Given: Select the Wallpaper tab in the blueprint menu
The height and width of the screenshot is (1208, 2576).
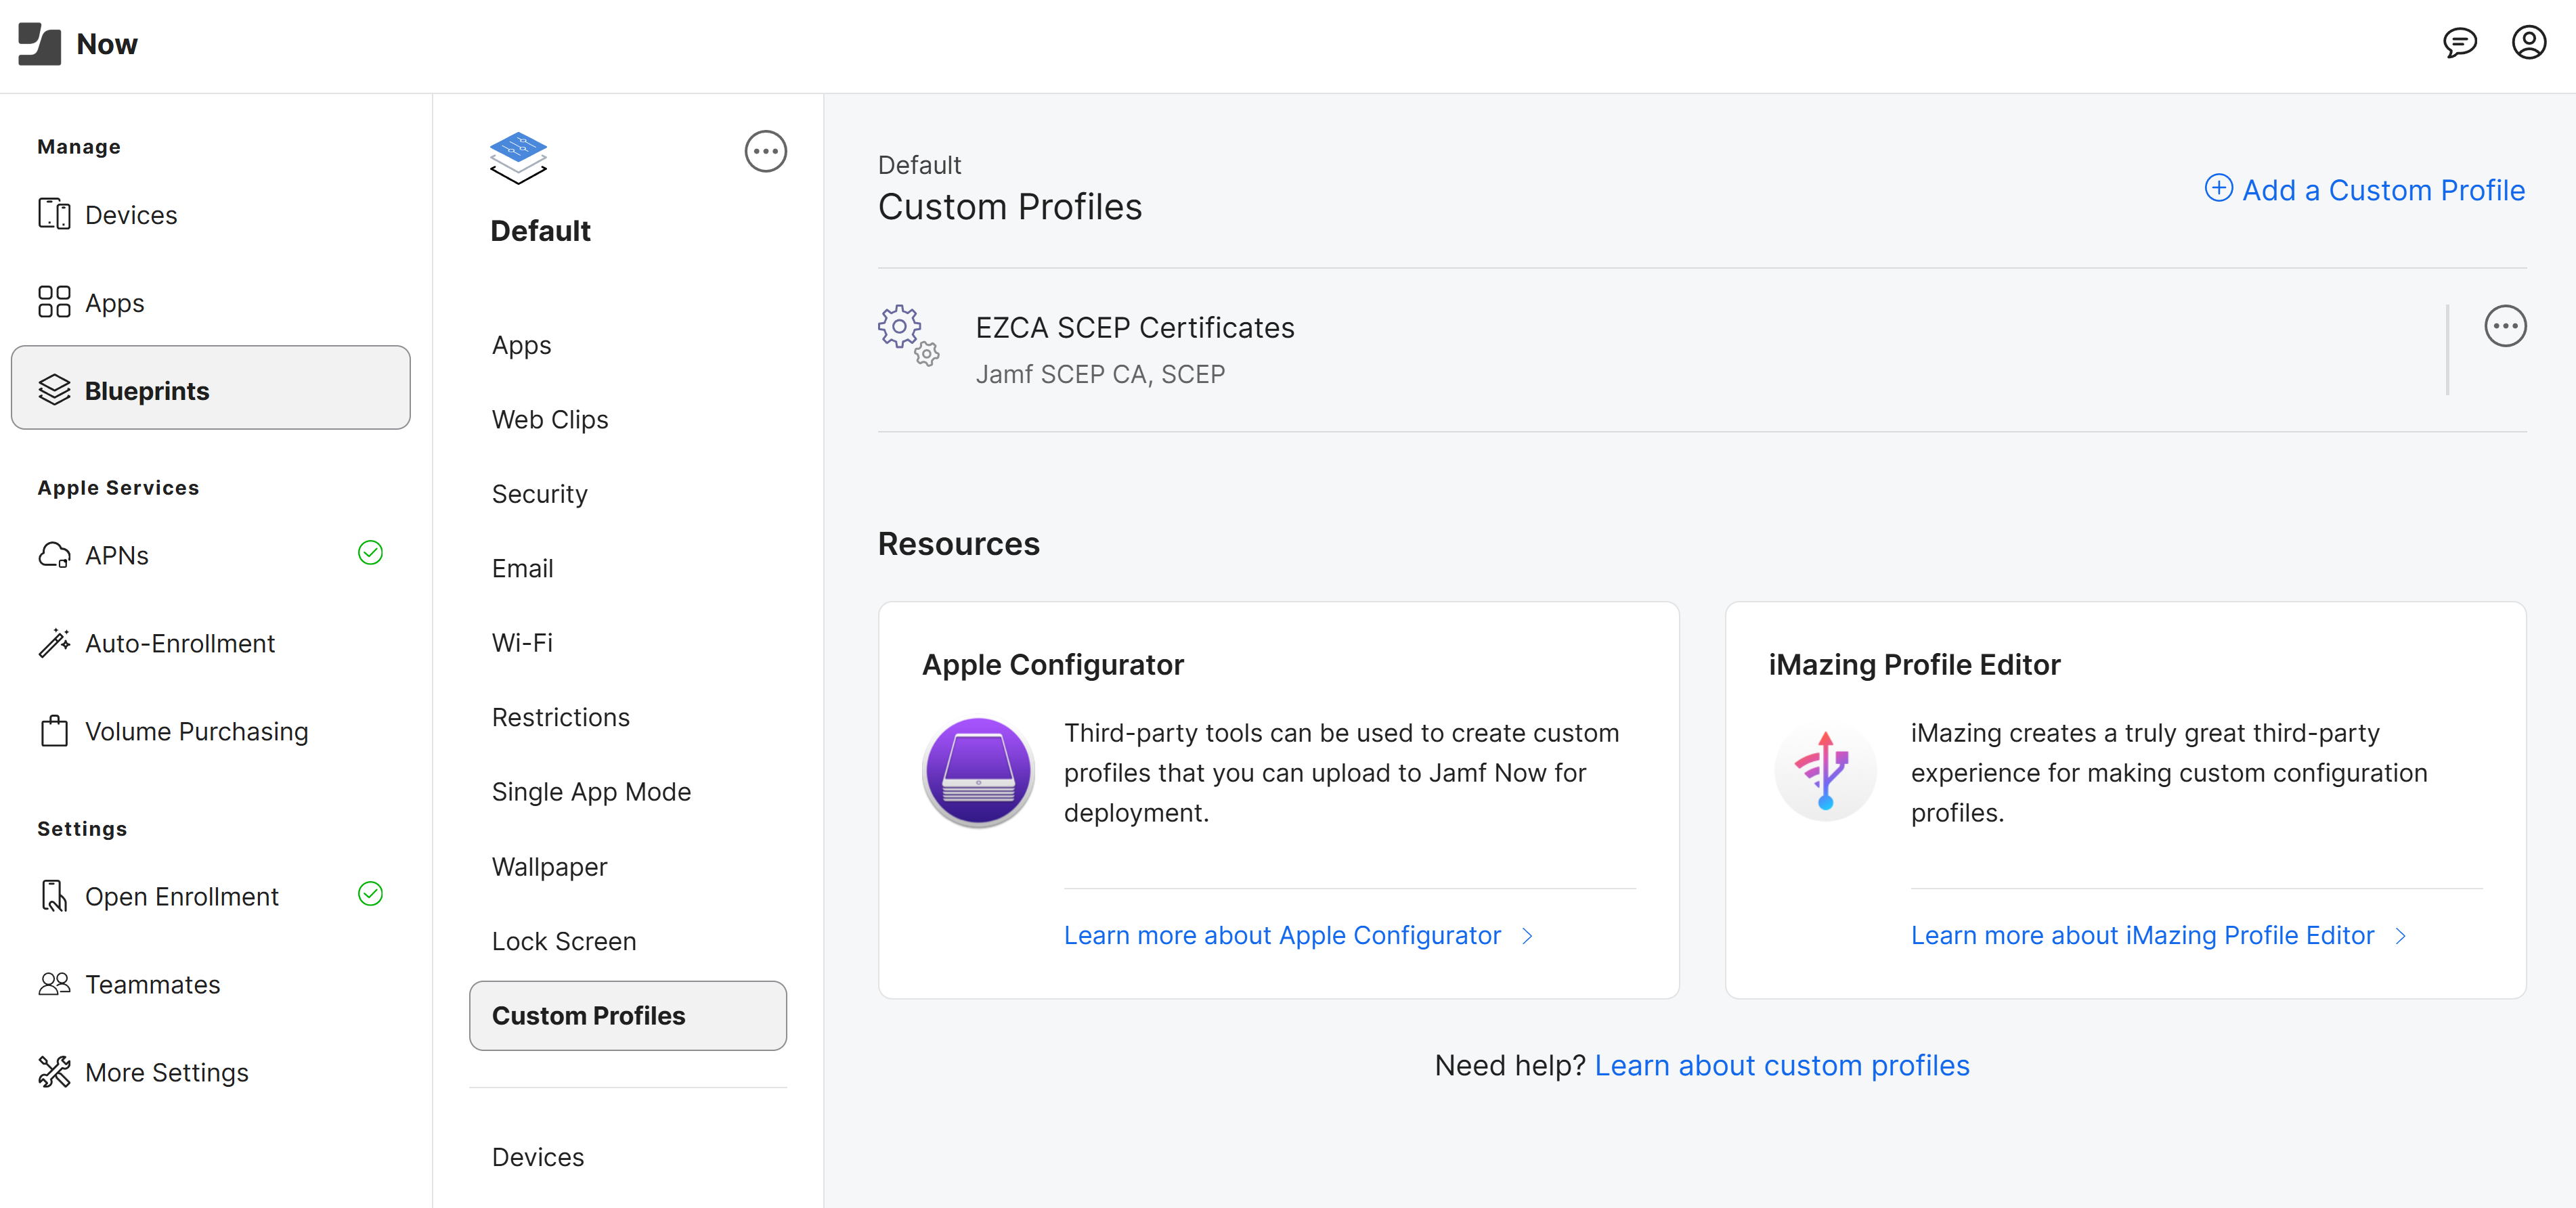Looking at the screenshot, I should pos(549,866).
